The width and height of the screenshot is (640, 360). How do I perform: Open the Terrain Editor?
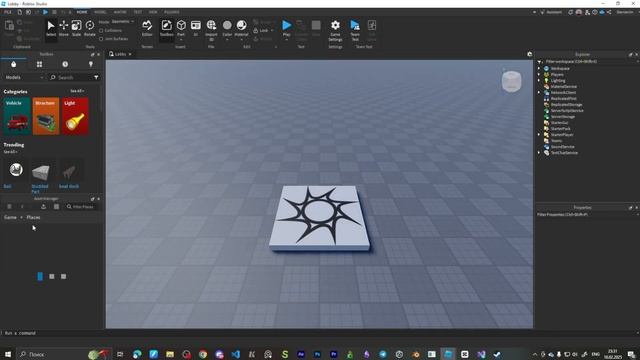(147, 29)
